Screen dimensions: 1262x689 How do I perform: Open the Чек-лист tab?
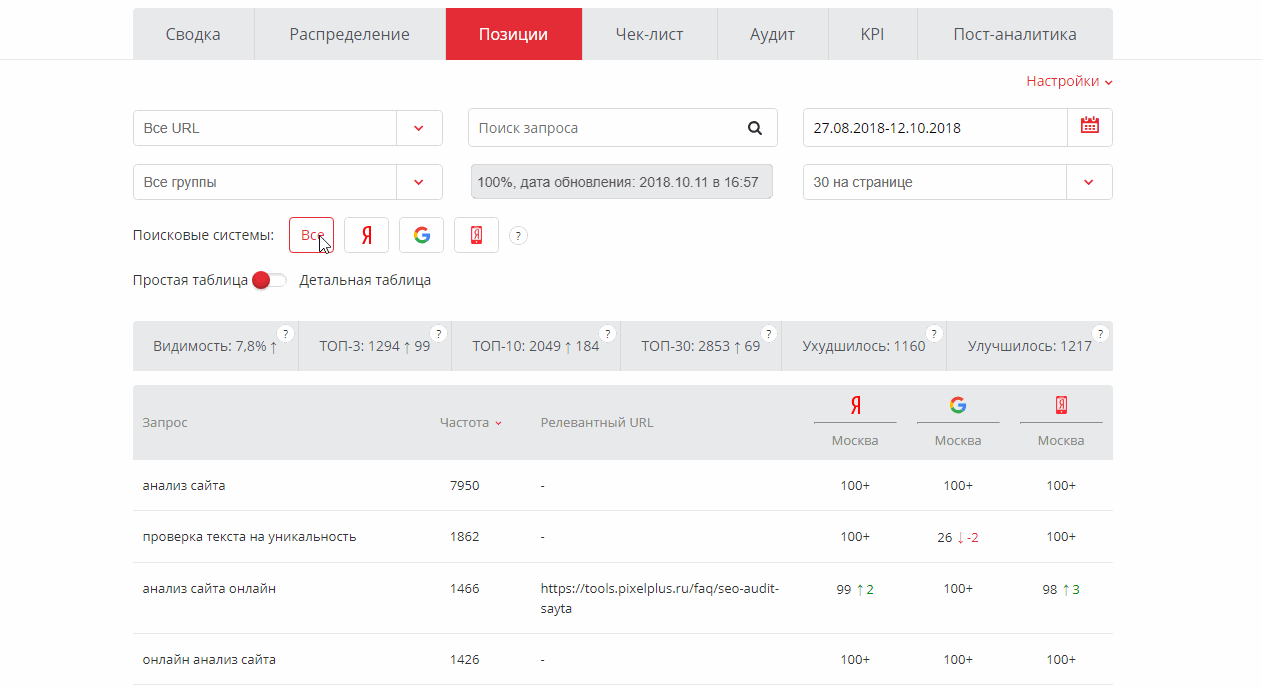[650, 34]
